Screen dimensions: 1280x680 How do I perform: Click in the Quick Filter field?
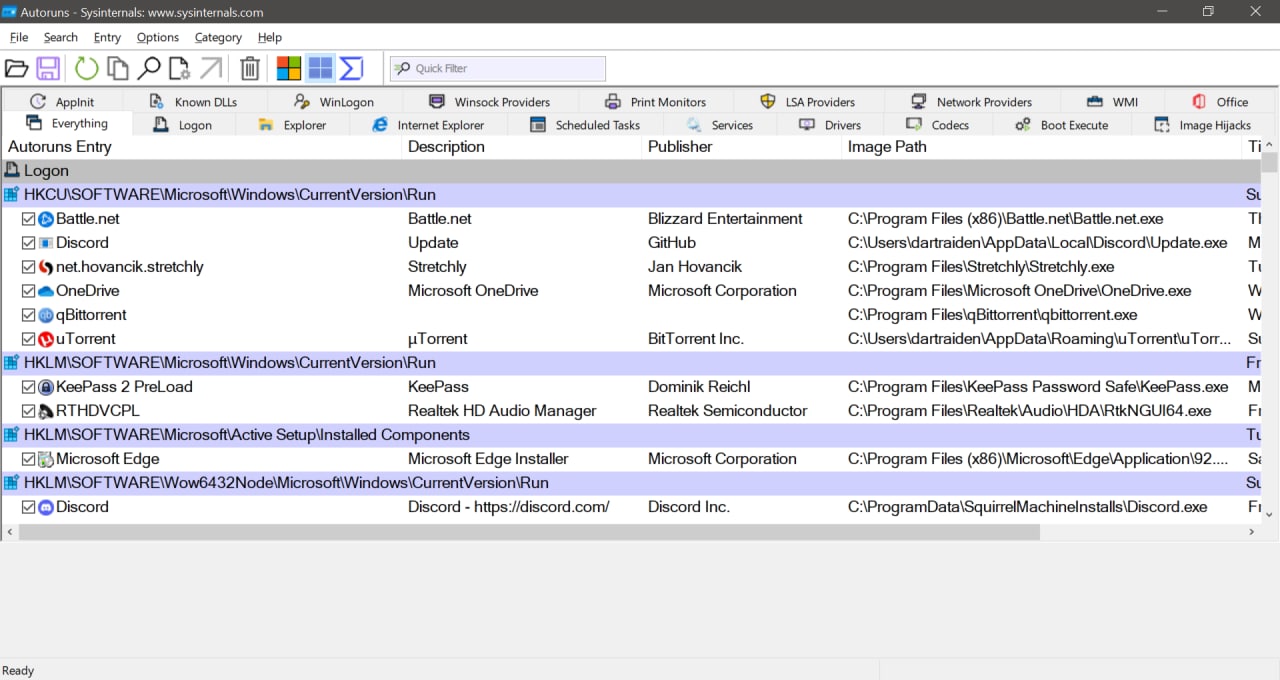tap(498, 68)
